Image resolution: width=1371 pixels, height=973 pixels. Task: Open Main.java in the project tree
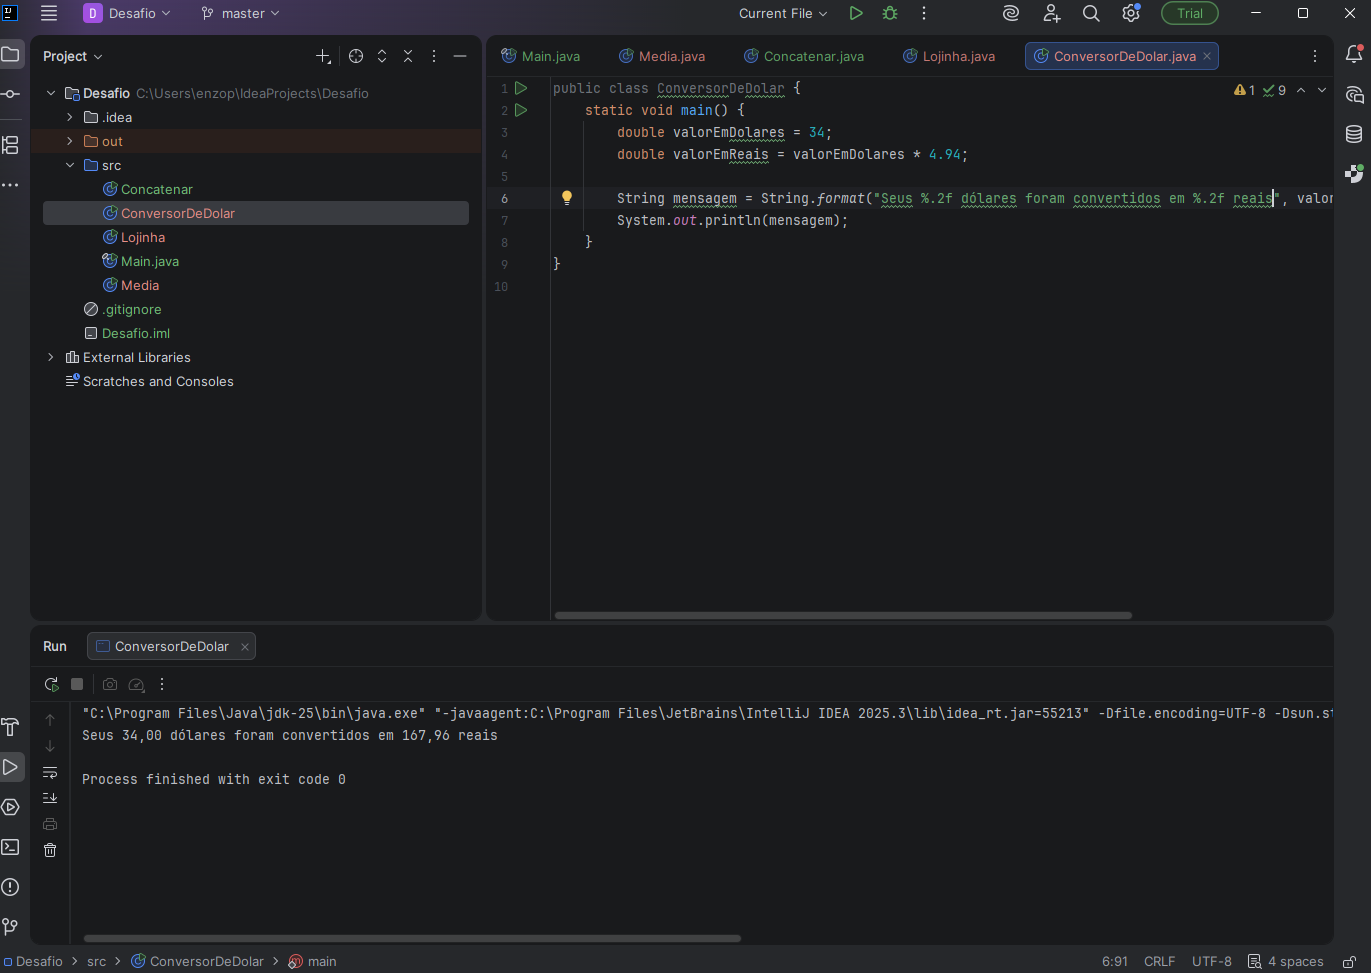(149, 261)
